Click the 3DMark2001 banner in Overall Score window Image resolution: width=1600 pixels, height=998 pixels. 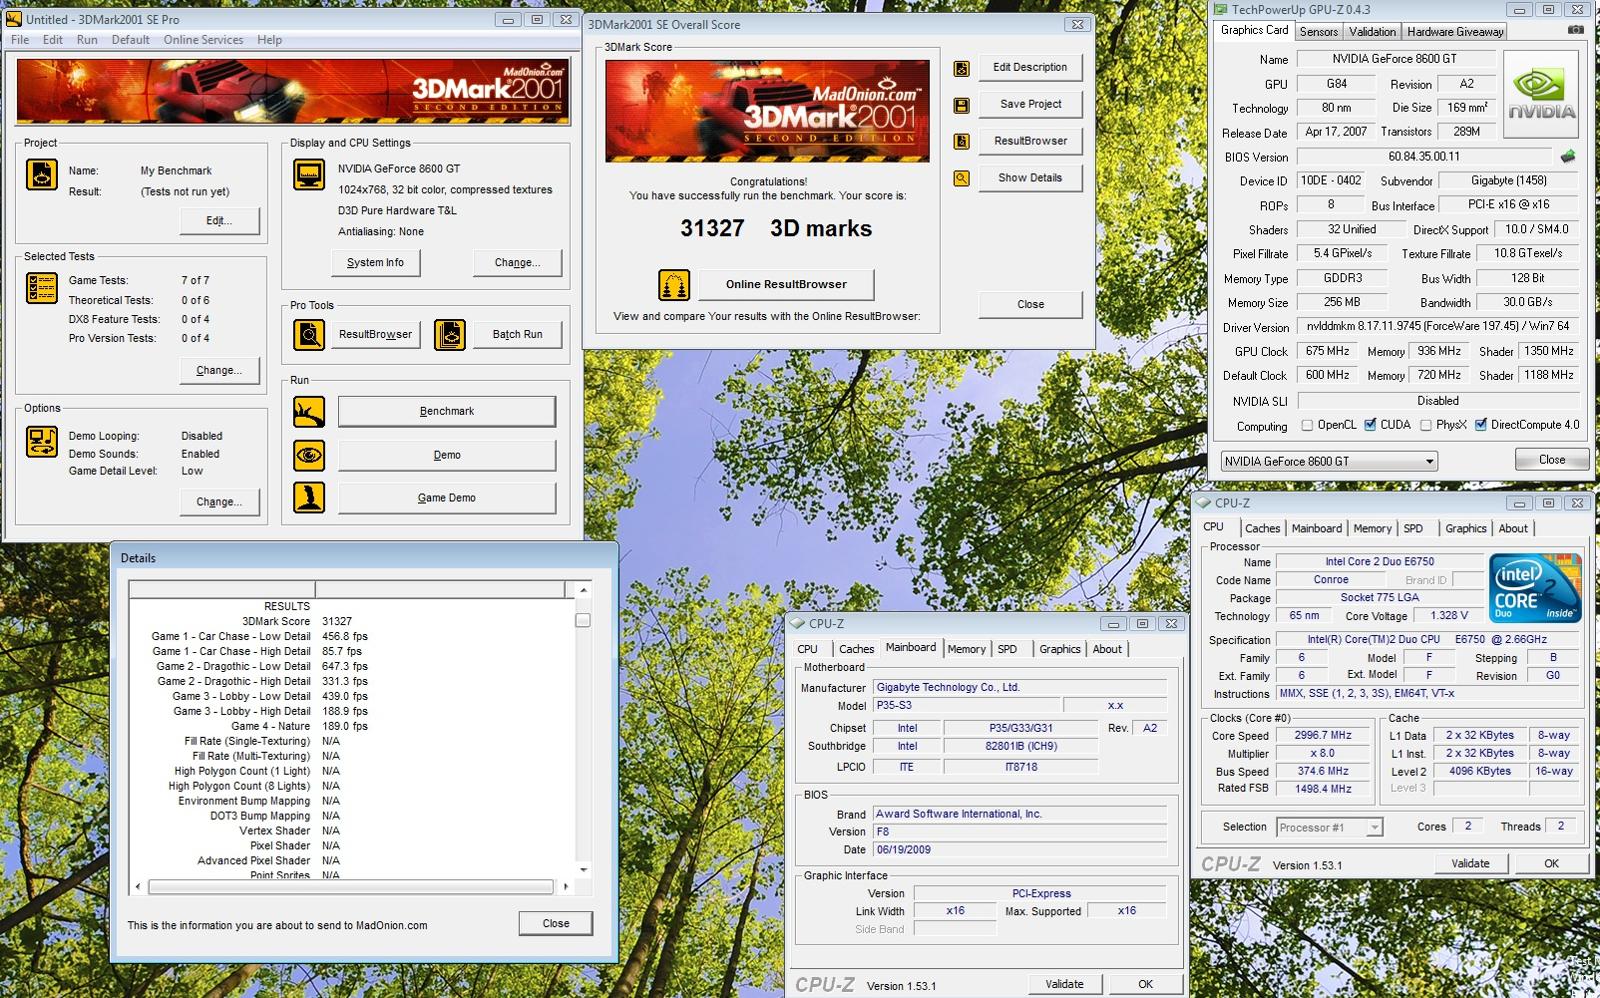767,111
